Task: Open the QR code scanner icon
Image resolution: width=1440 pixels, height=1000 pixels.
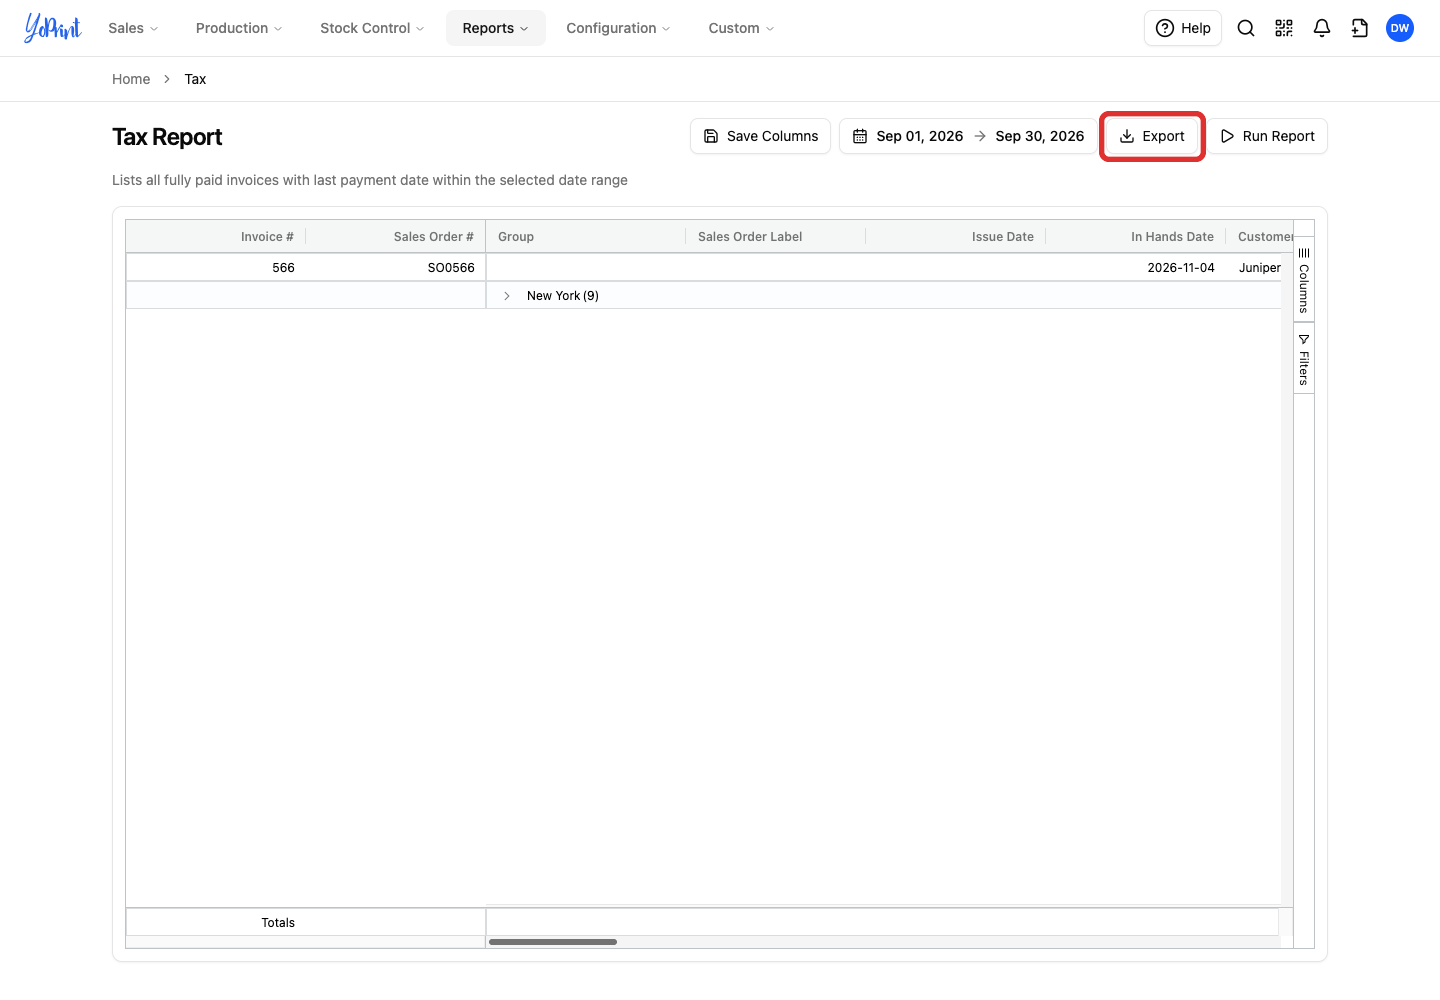Action: (x=1284, y=28)
